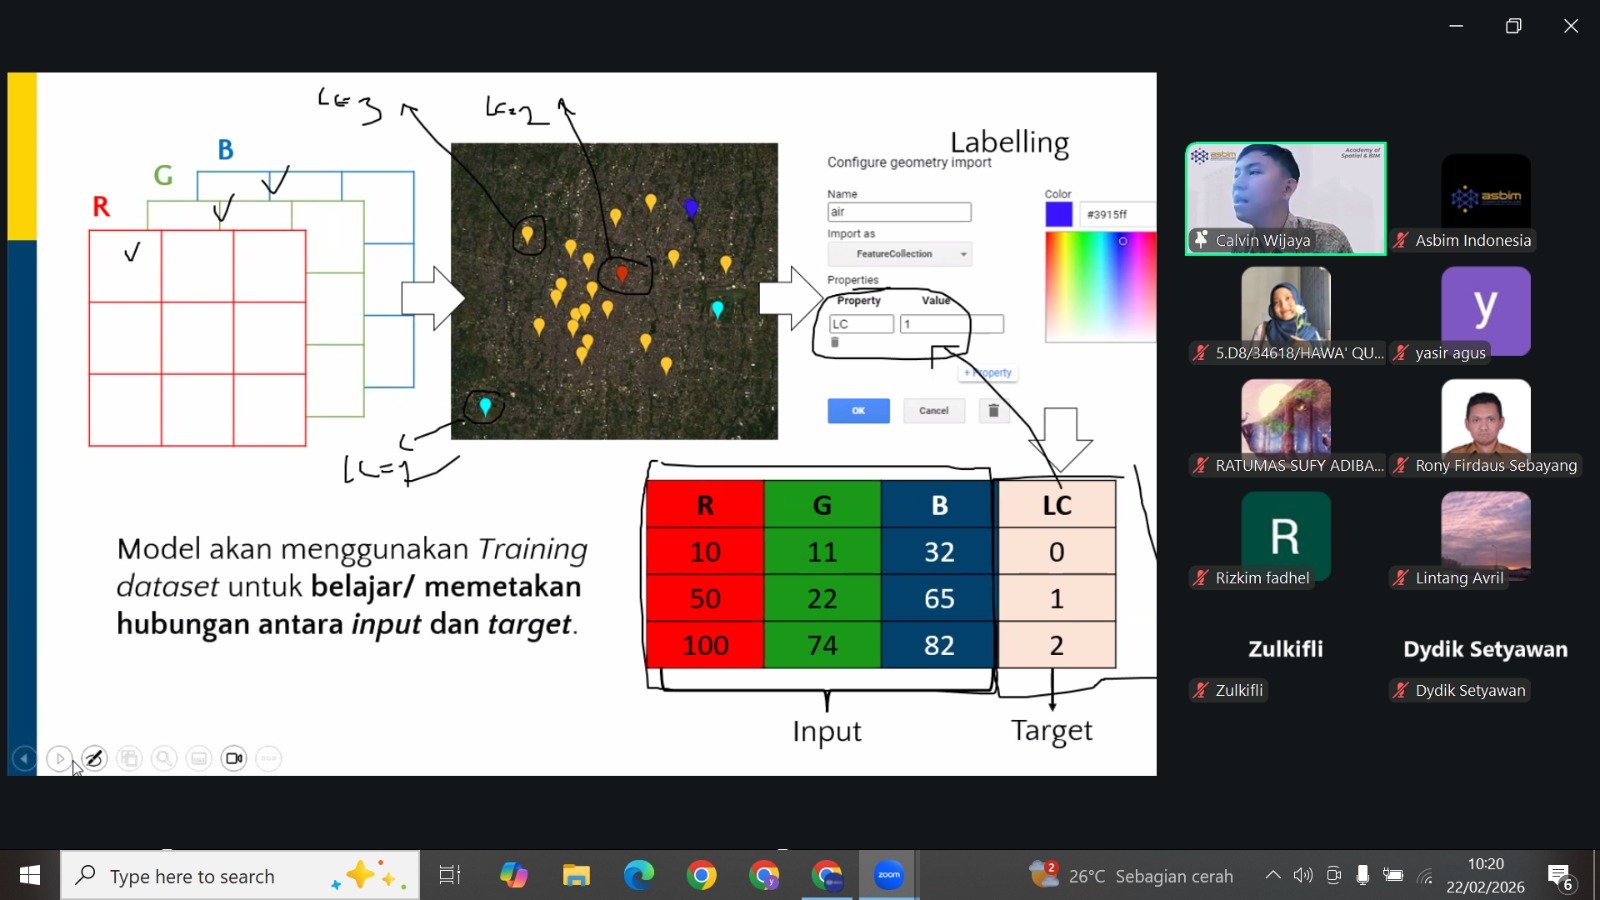
Task: Click the previous slide arrow button
Action: point(24,759)
